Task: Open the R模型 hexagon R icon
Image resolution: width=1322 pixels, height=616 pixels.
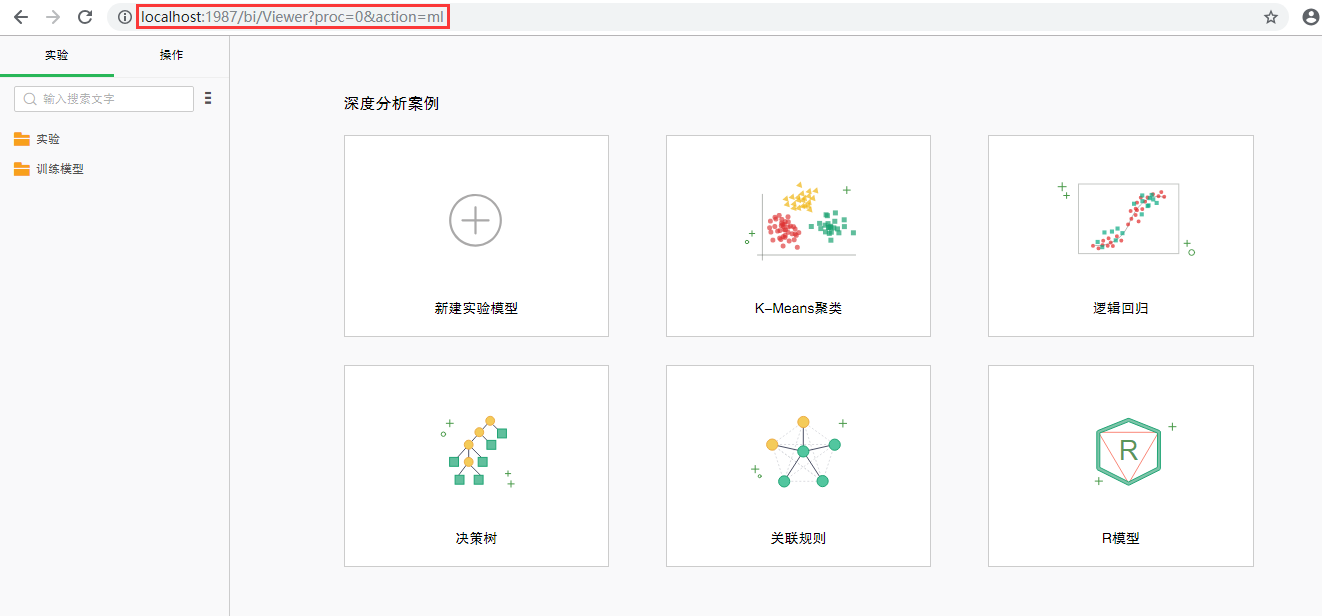Action: pos(1120,450)
